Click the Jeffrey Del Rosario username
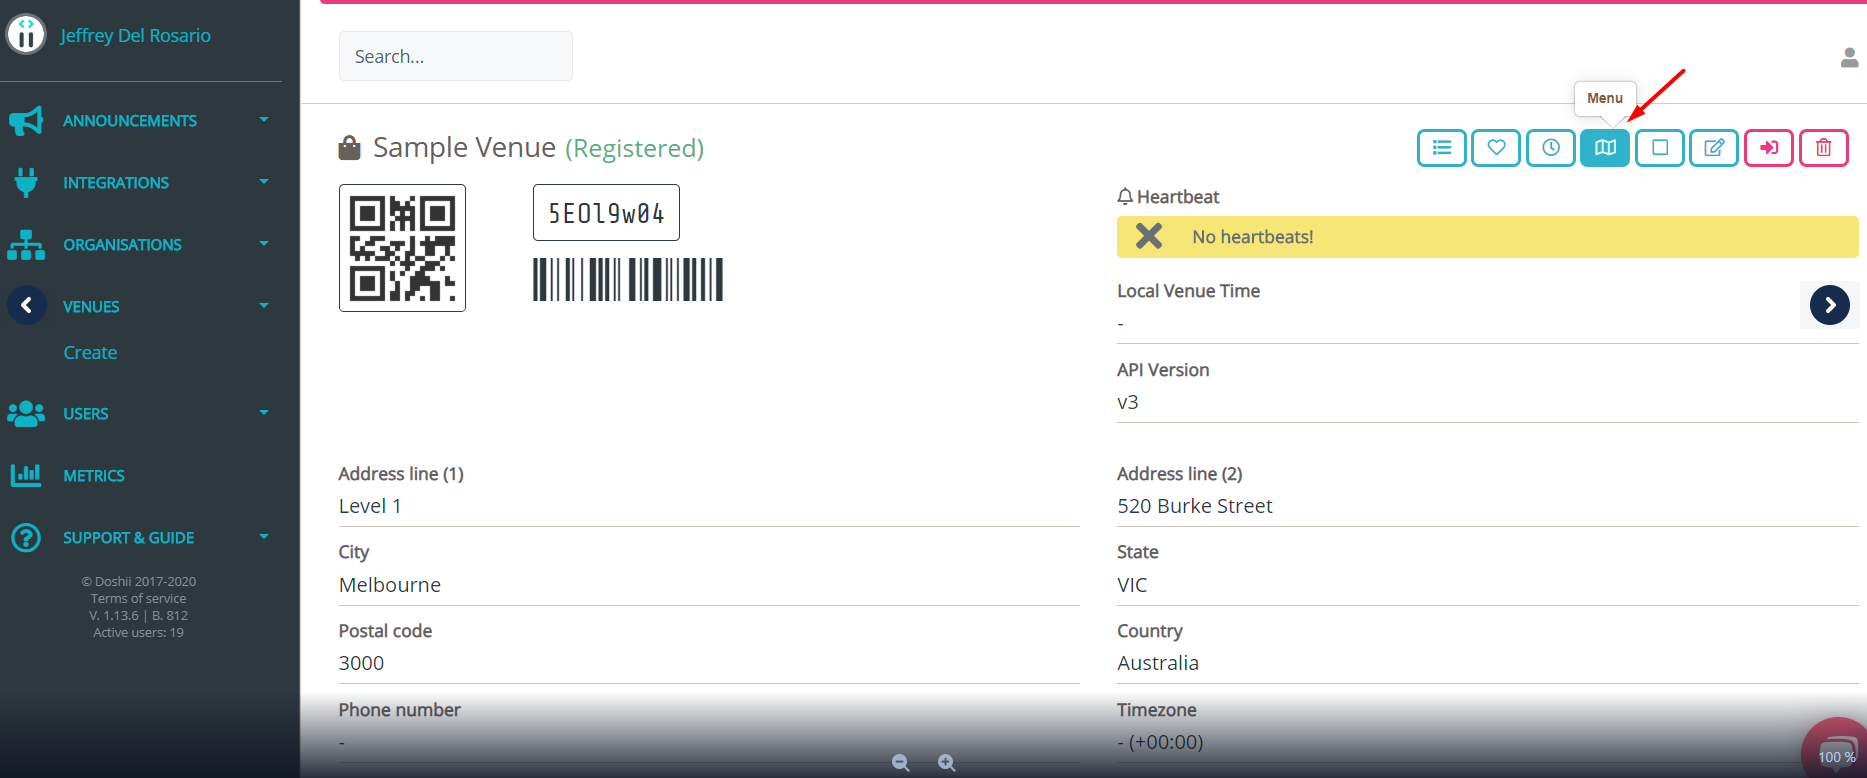Screen dimensions: 1867x778 [135, 35]
